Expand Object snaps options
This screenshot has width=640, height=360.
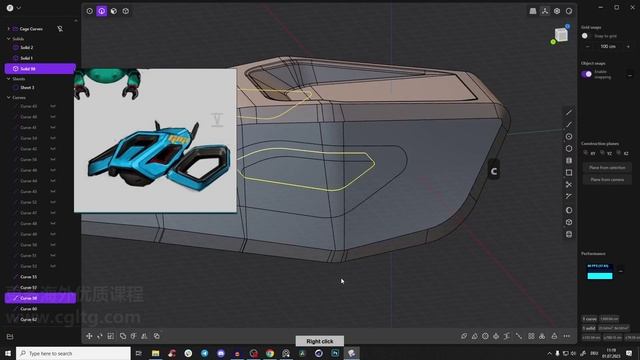(x=630, y=75)
